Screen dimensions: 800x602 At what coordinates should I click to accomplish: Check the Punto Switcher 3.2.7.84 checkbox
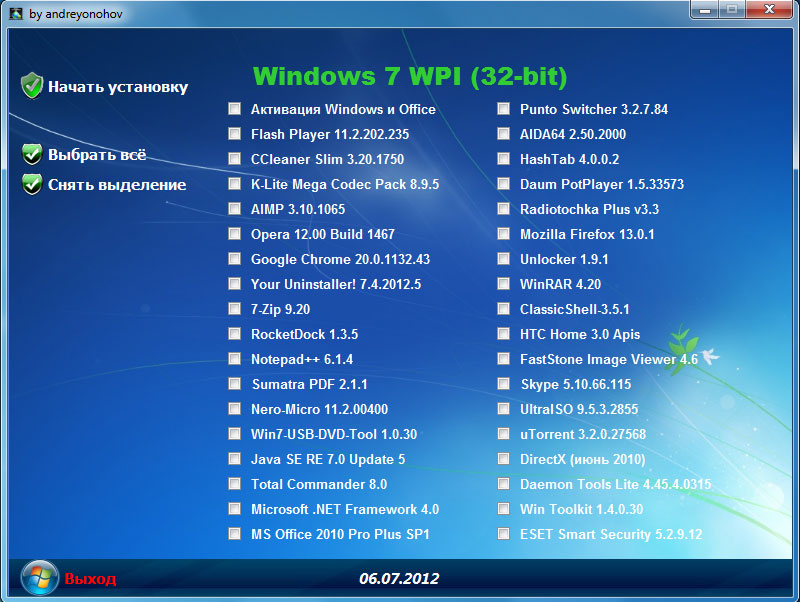tap(504, 109)
